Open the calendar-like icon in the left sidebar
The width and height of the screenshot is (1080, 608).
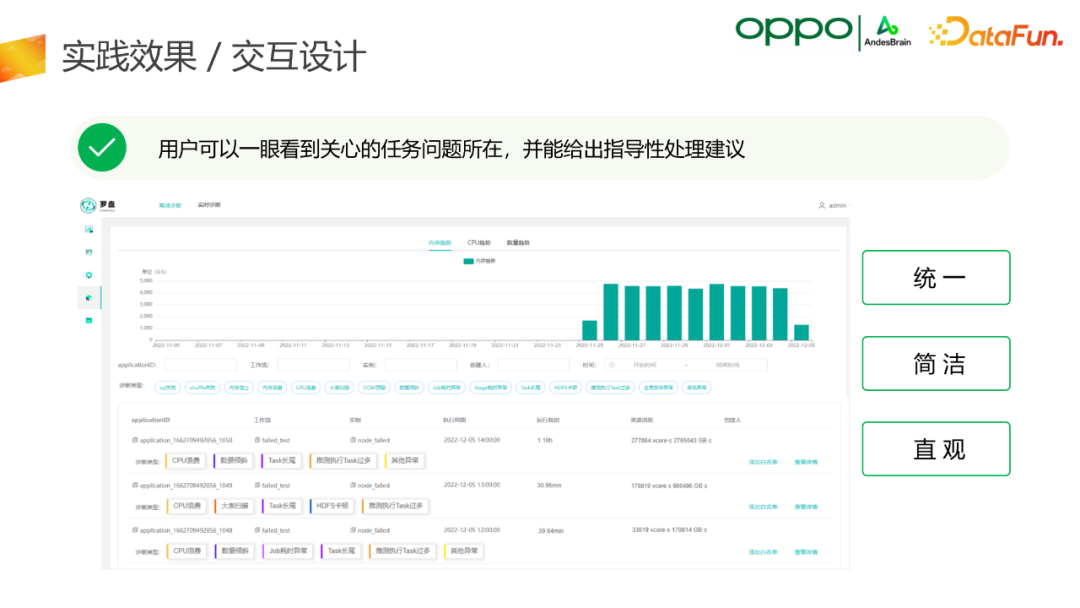point(89,321)
